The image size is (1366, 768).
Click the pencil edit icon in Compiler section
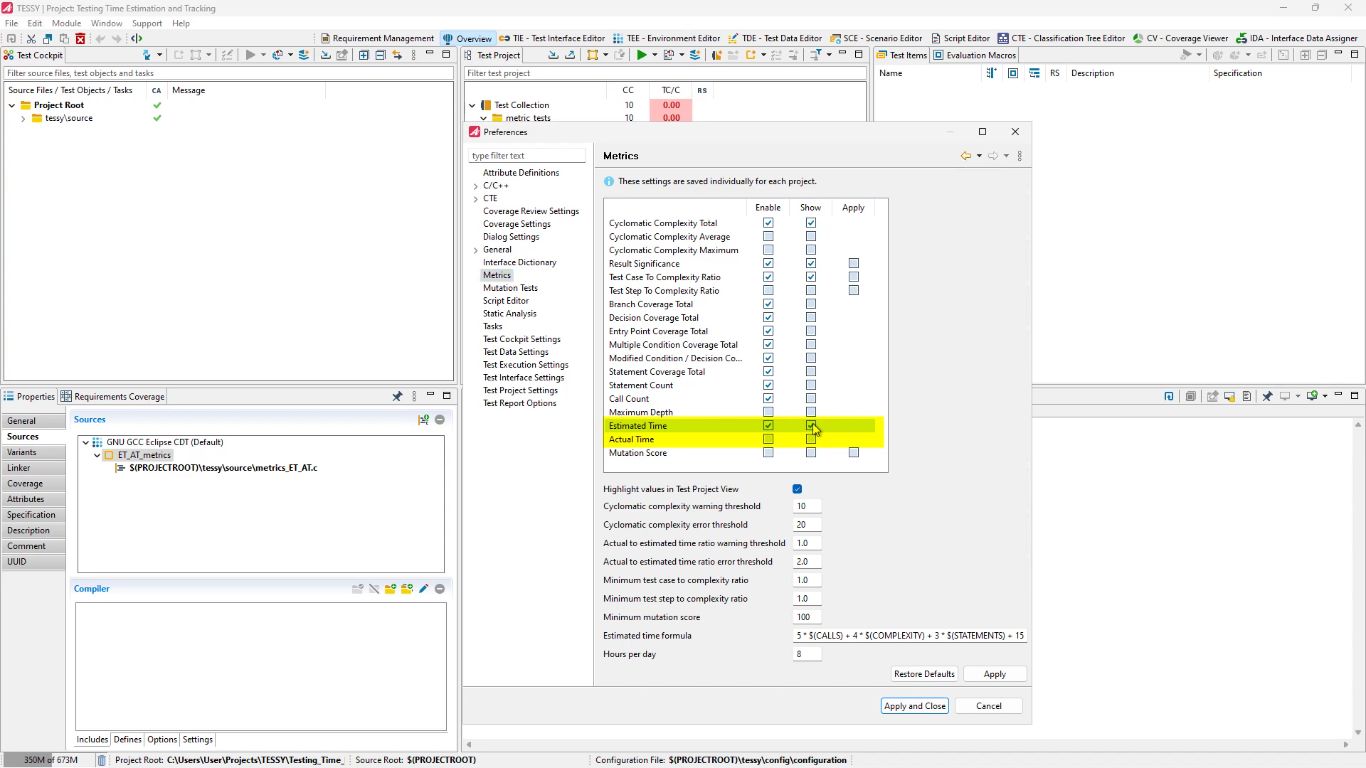click(x=423, y=589)
